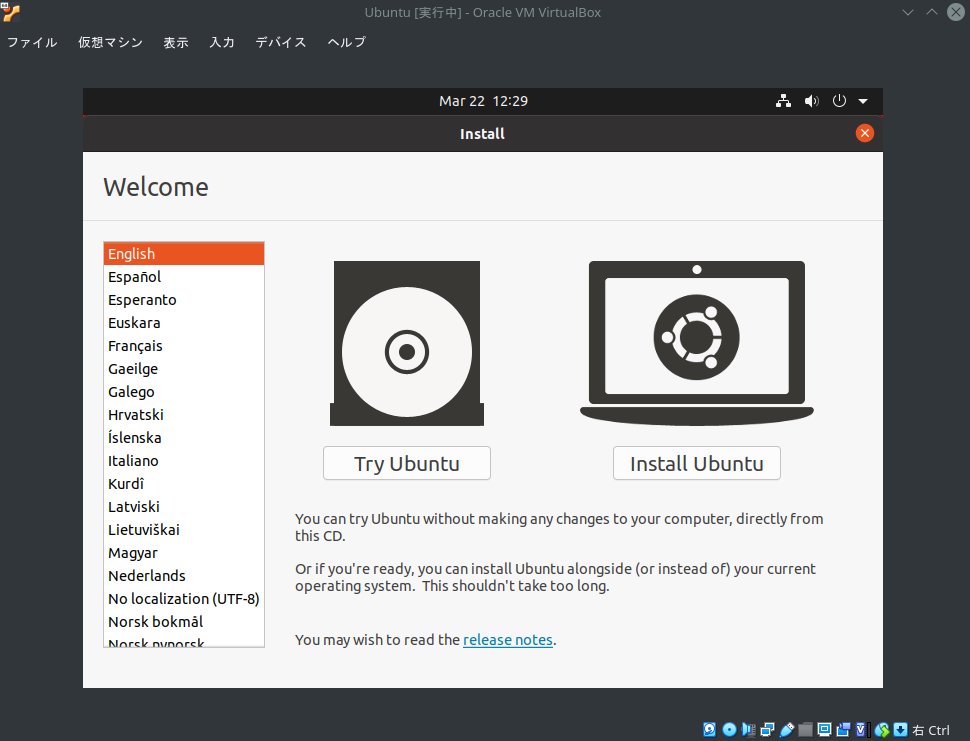Select Lietuviškai in the language list
970x741 pixels.
(x=184, y=529)
